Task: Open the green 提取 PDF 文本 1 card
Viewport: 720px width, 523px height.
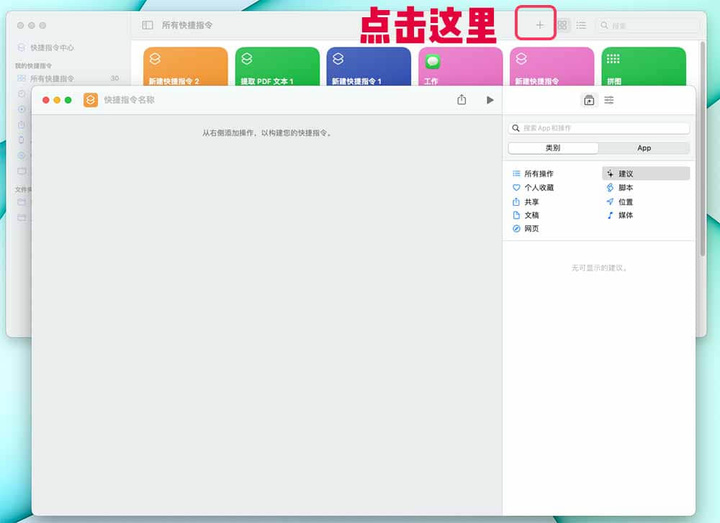Action: [277, 67]
